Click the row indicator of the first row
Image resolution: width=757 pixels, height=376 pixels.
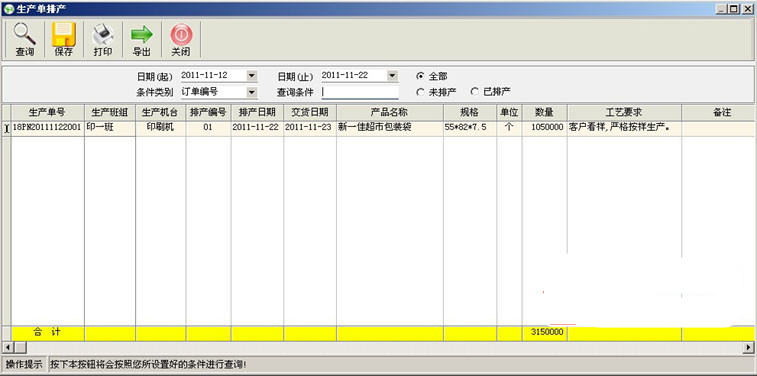(x=6, y=128)
